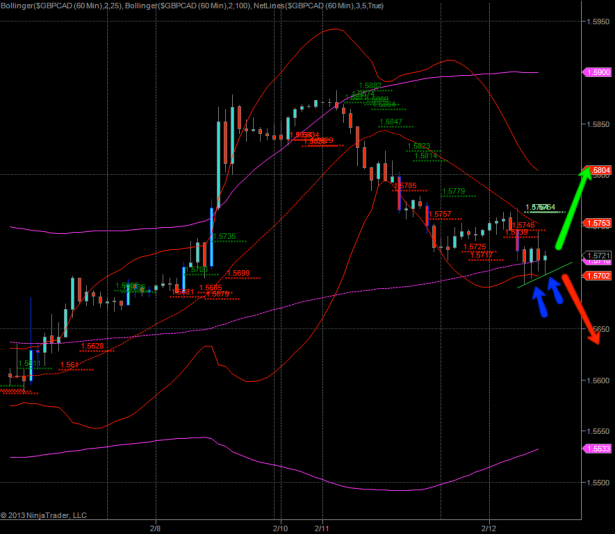
Task: Click the 1.5847 green net line label
Action: [x=391, y=122]
